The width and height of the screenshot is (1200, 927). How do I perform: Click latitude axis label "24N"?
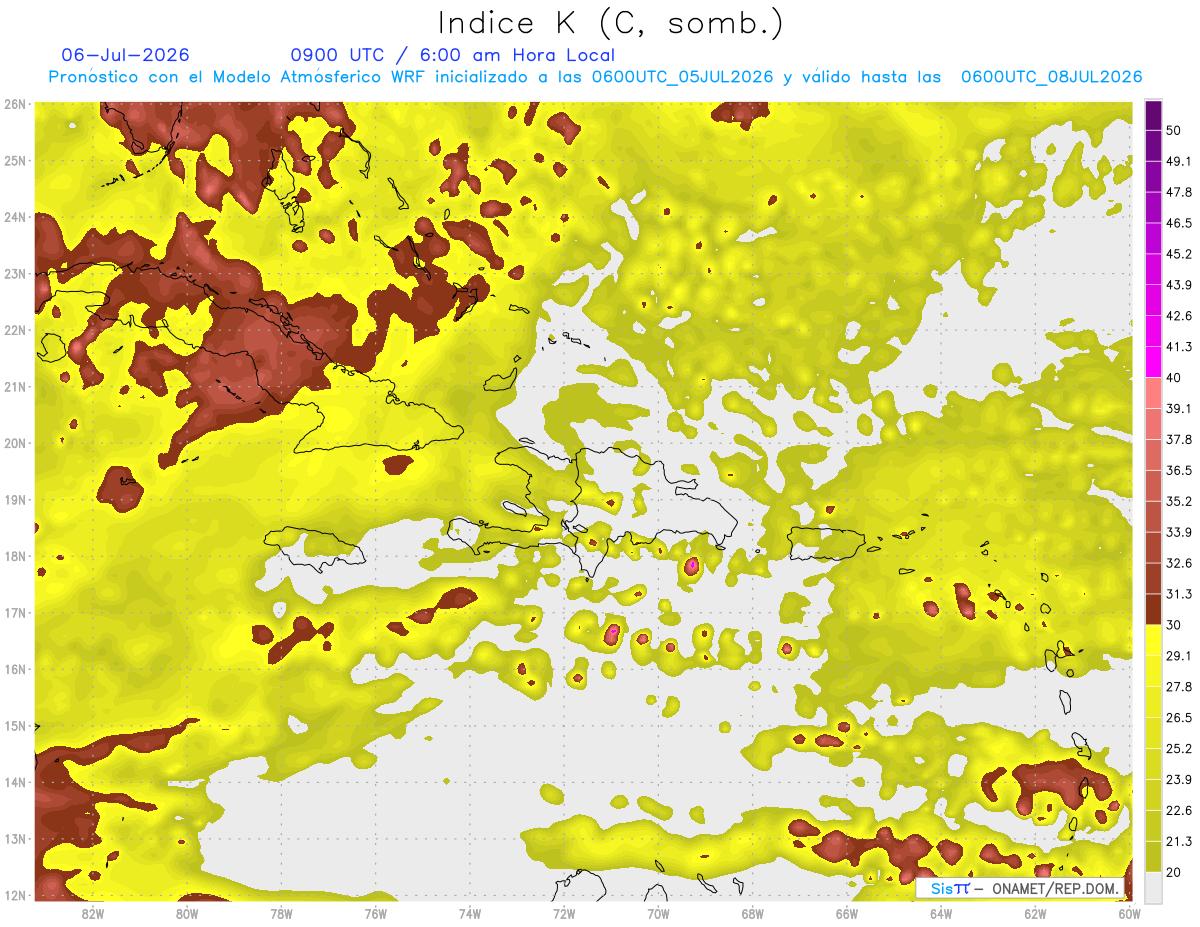coord(15,217)
